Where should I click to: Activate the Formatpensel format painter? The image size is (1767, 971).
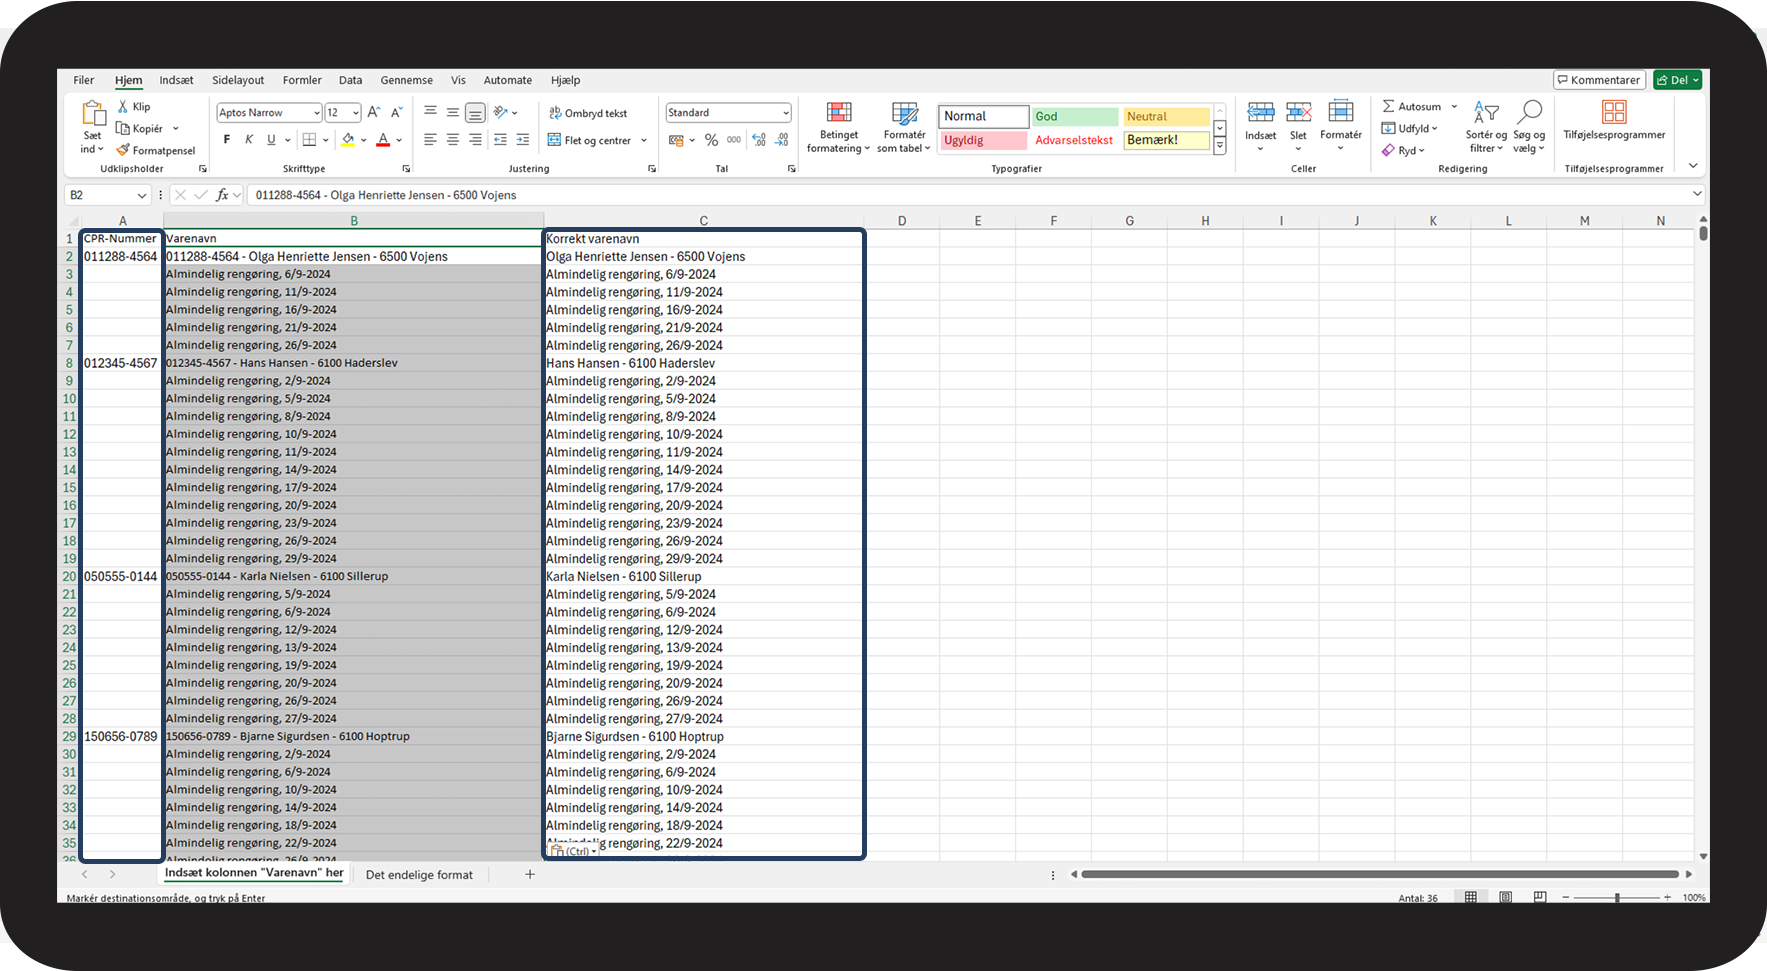coord(155,150)
